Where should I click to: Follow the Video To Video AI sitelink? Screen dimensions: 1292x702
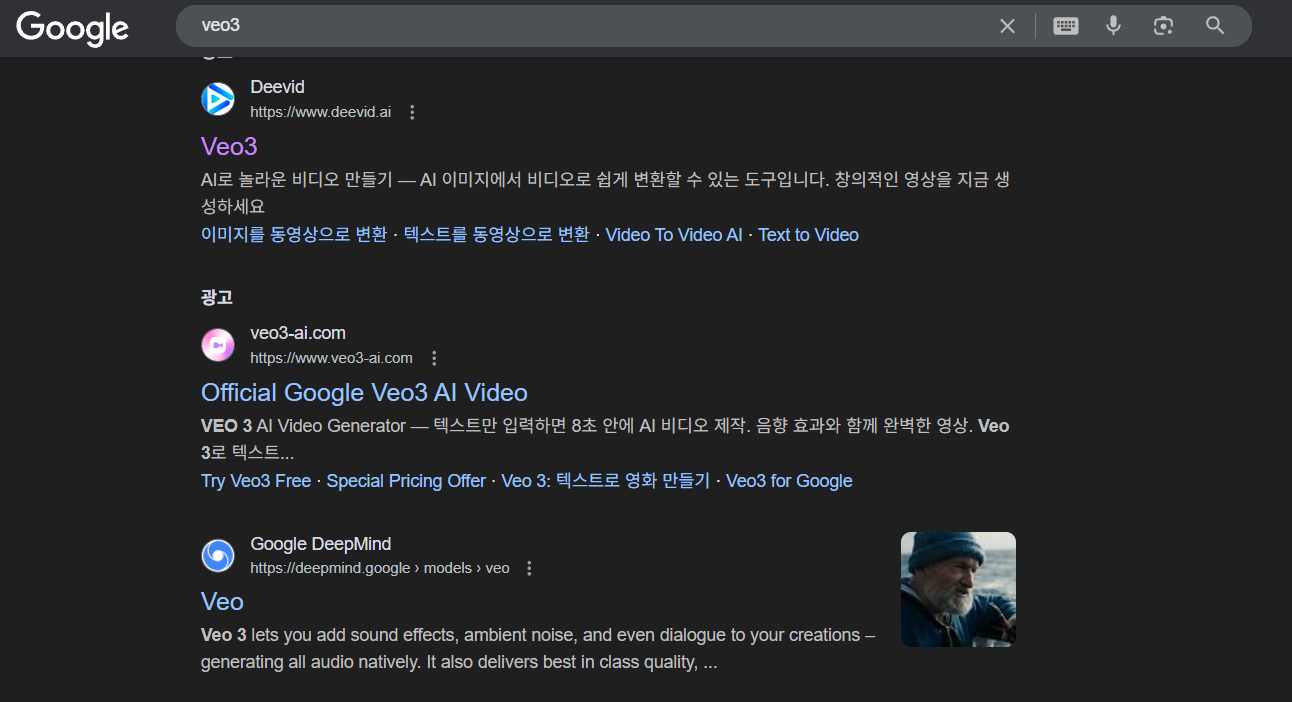pyautogui.click(x=674, y=235)
